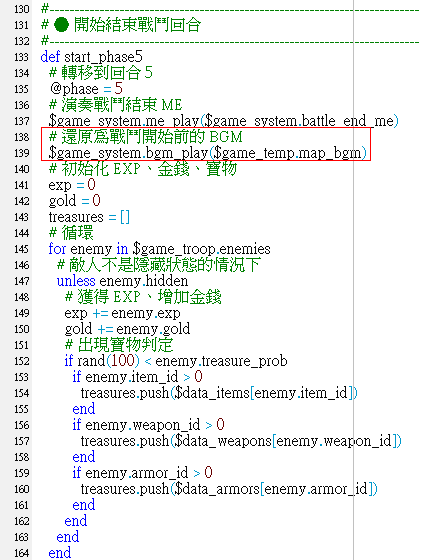This screenshot has height=560, width=425.
Task: Click the comment '演奏戰鬥結束 ME'
Action: 116,105
